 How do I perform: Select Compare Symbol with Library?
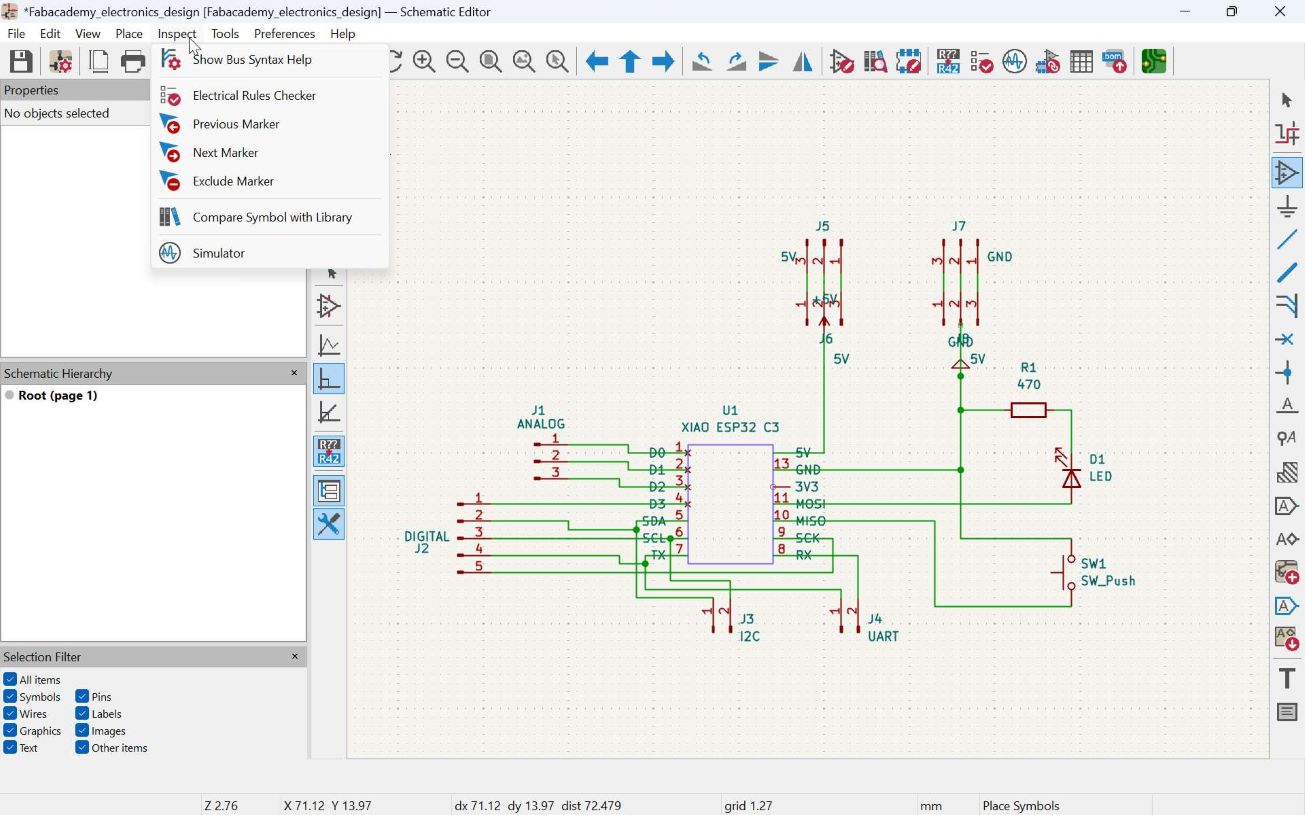(272, 218)
